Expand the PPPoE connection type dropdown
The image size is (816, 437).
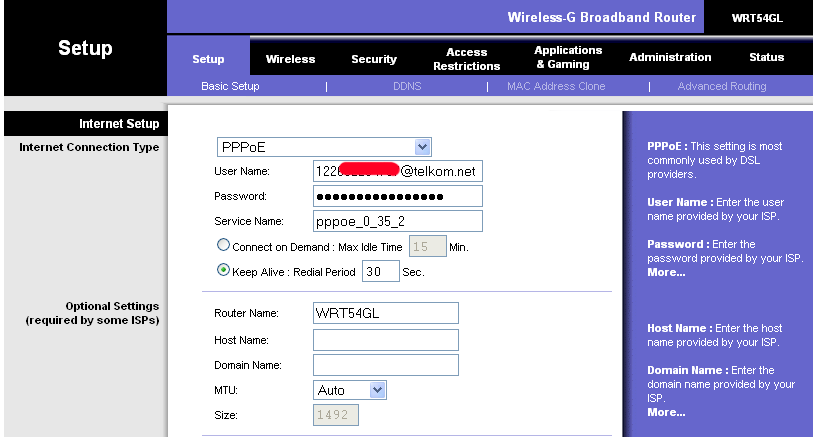[324, 147]
